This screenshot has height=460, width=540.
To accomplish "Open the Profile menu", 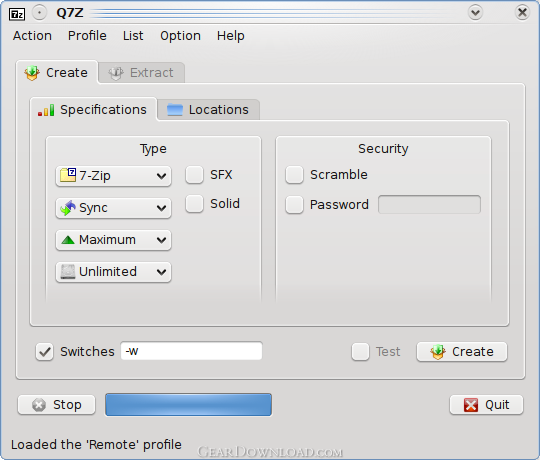I will (x=87, y=36).
